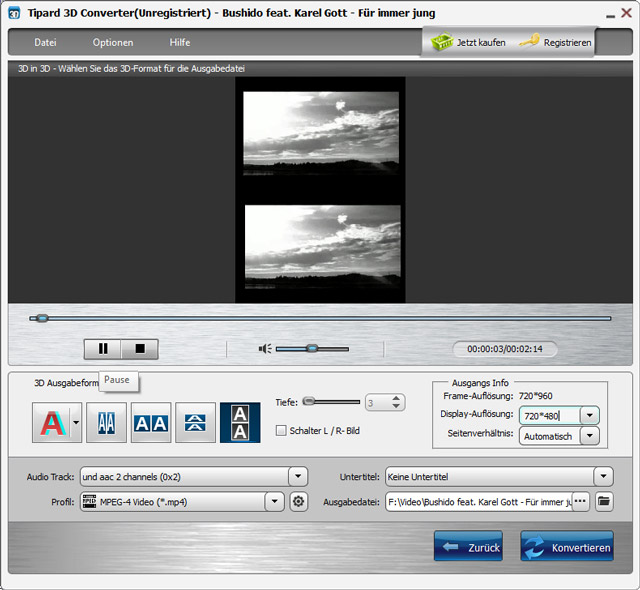Viewport: 640px width, 590px height.
Task: Browse output file with ellipsis button
Action: click(x=580, y=501)
